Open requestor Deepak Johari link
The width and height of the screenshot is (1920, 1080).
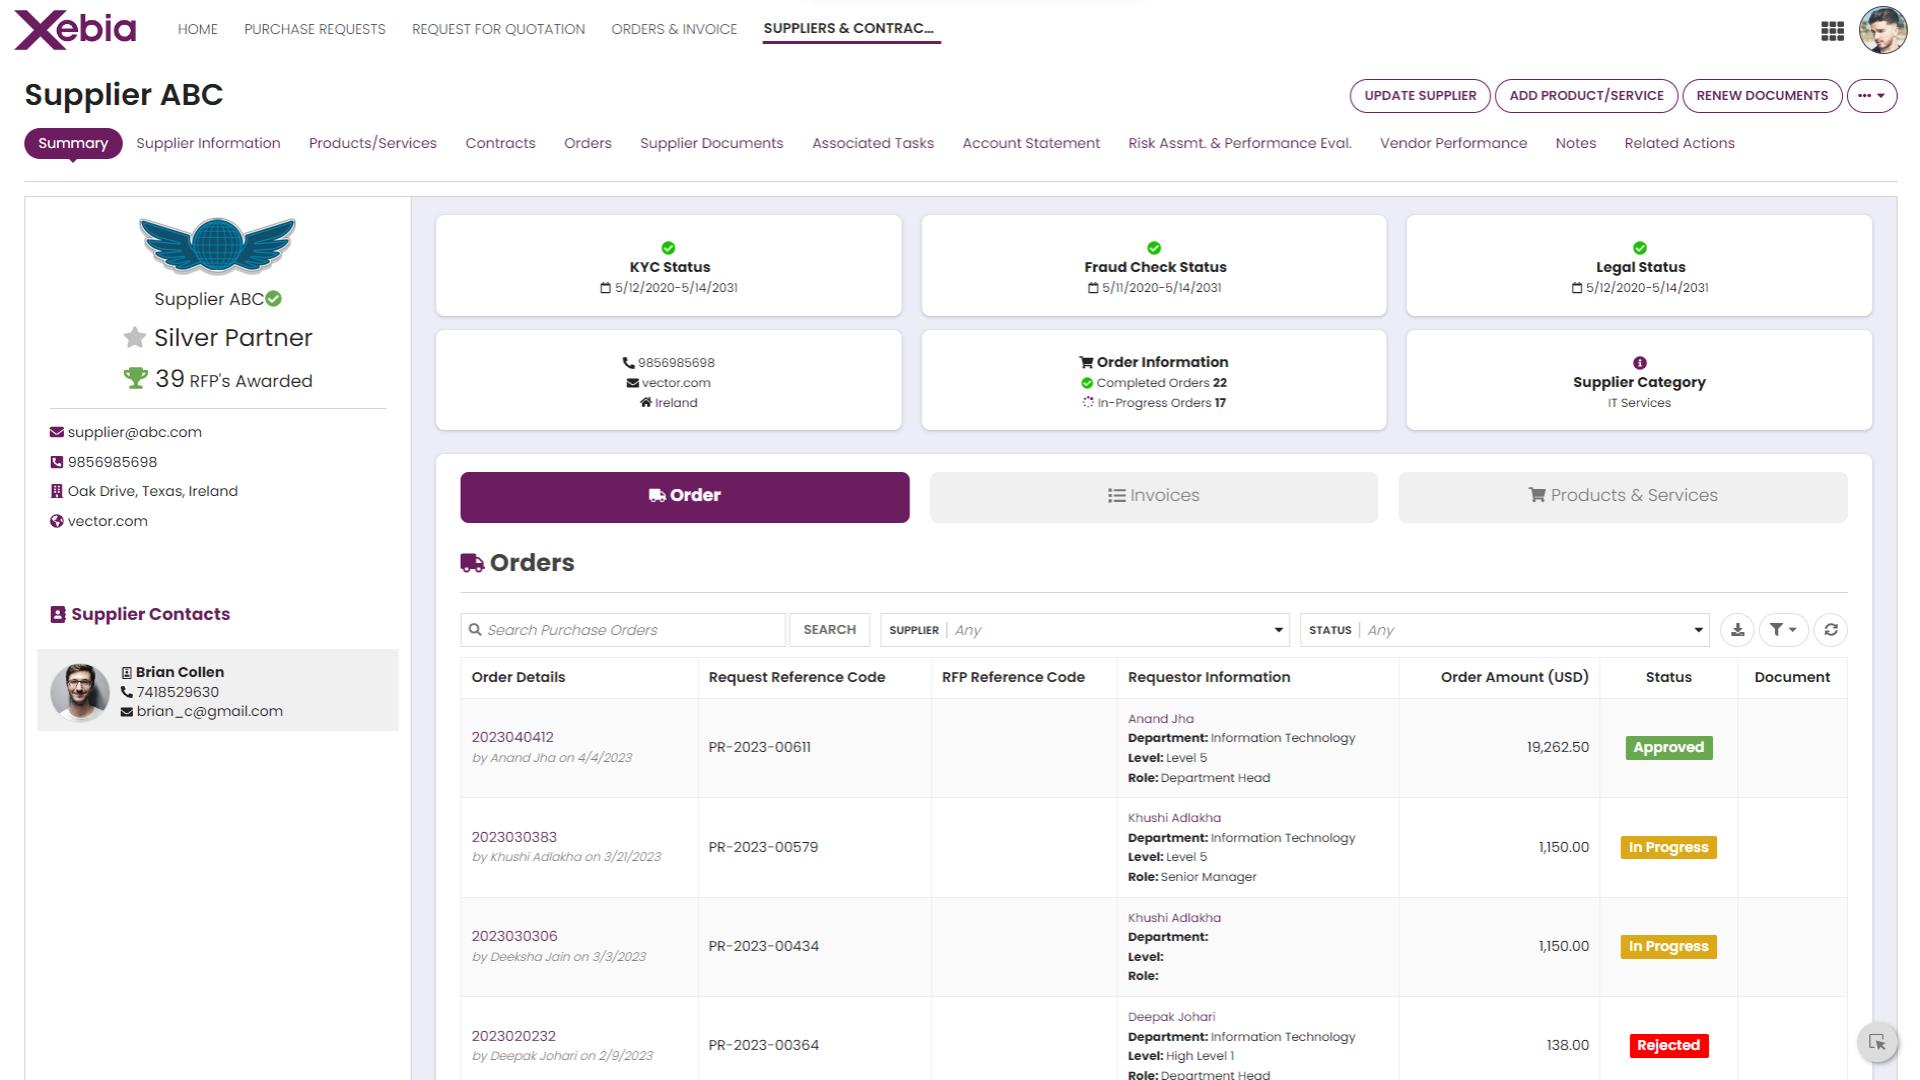1171,1017
